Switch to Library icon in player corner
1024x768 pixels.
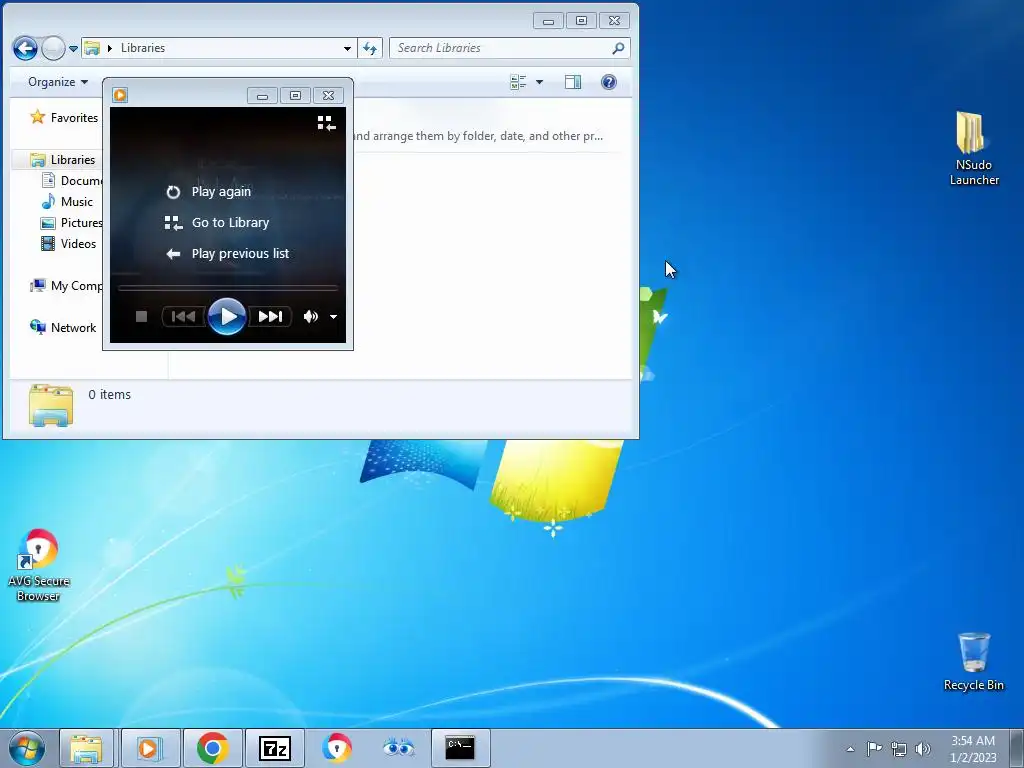(x=326, y=123)
